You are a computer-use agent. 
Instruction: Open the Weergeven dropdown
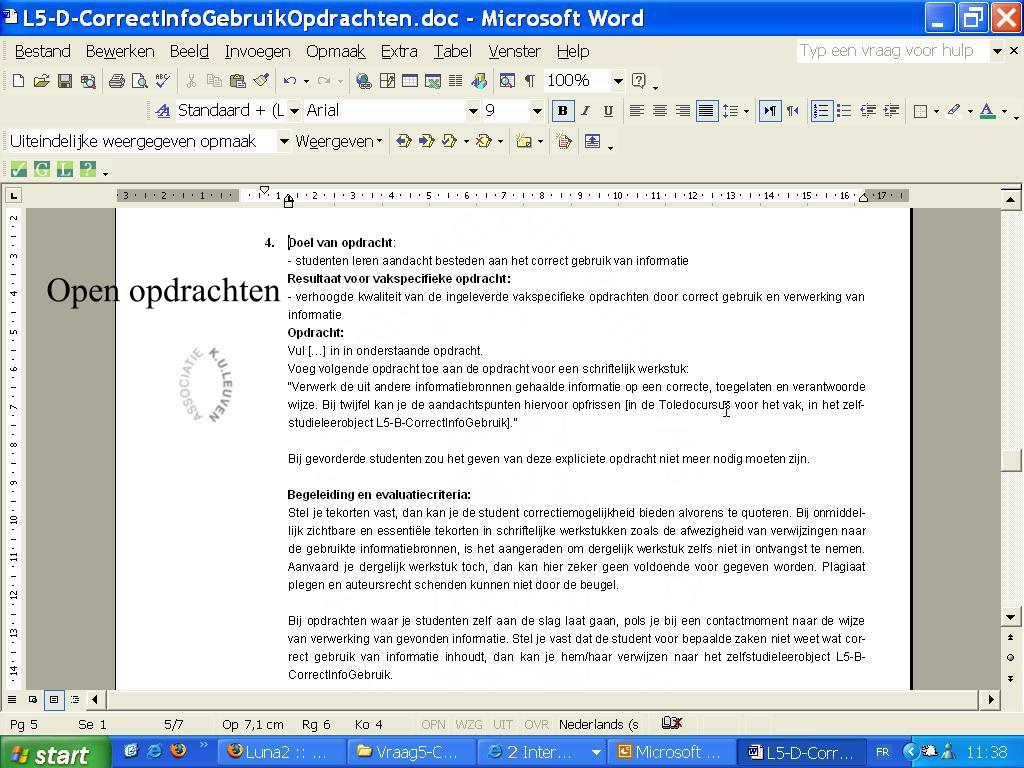point(338,141)
